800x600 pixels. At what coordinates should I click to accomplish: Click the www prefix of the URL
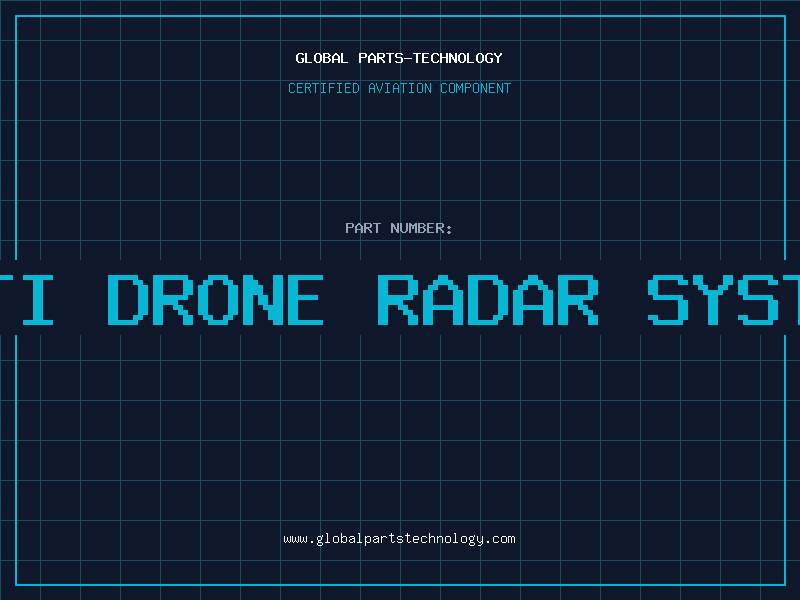tap(295, 540)
